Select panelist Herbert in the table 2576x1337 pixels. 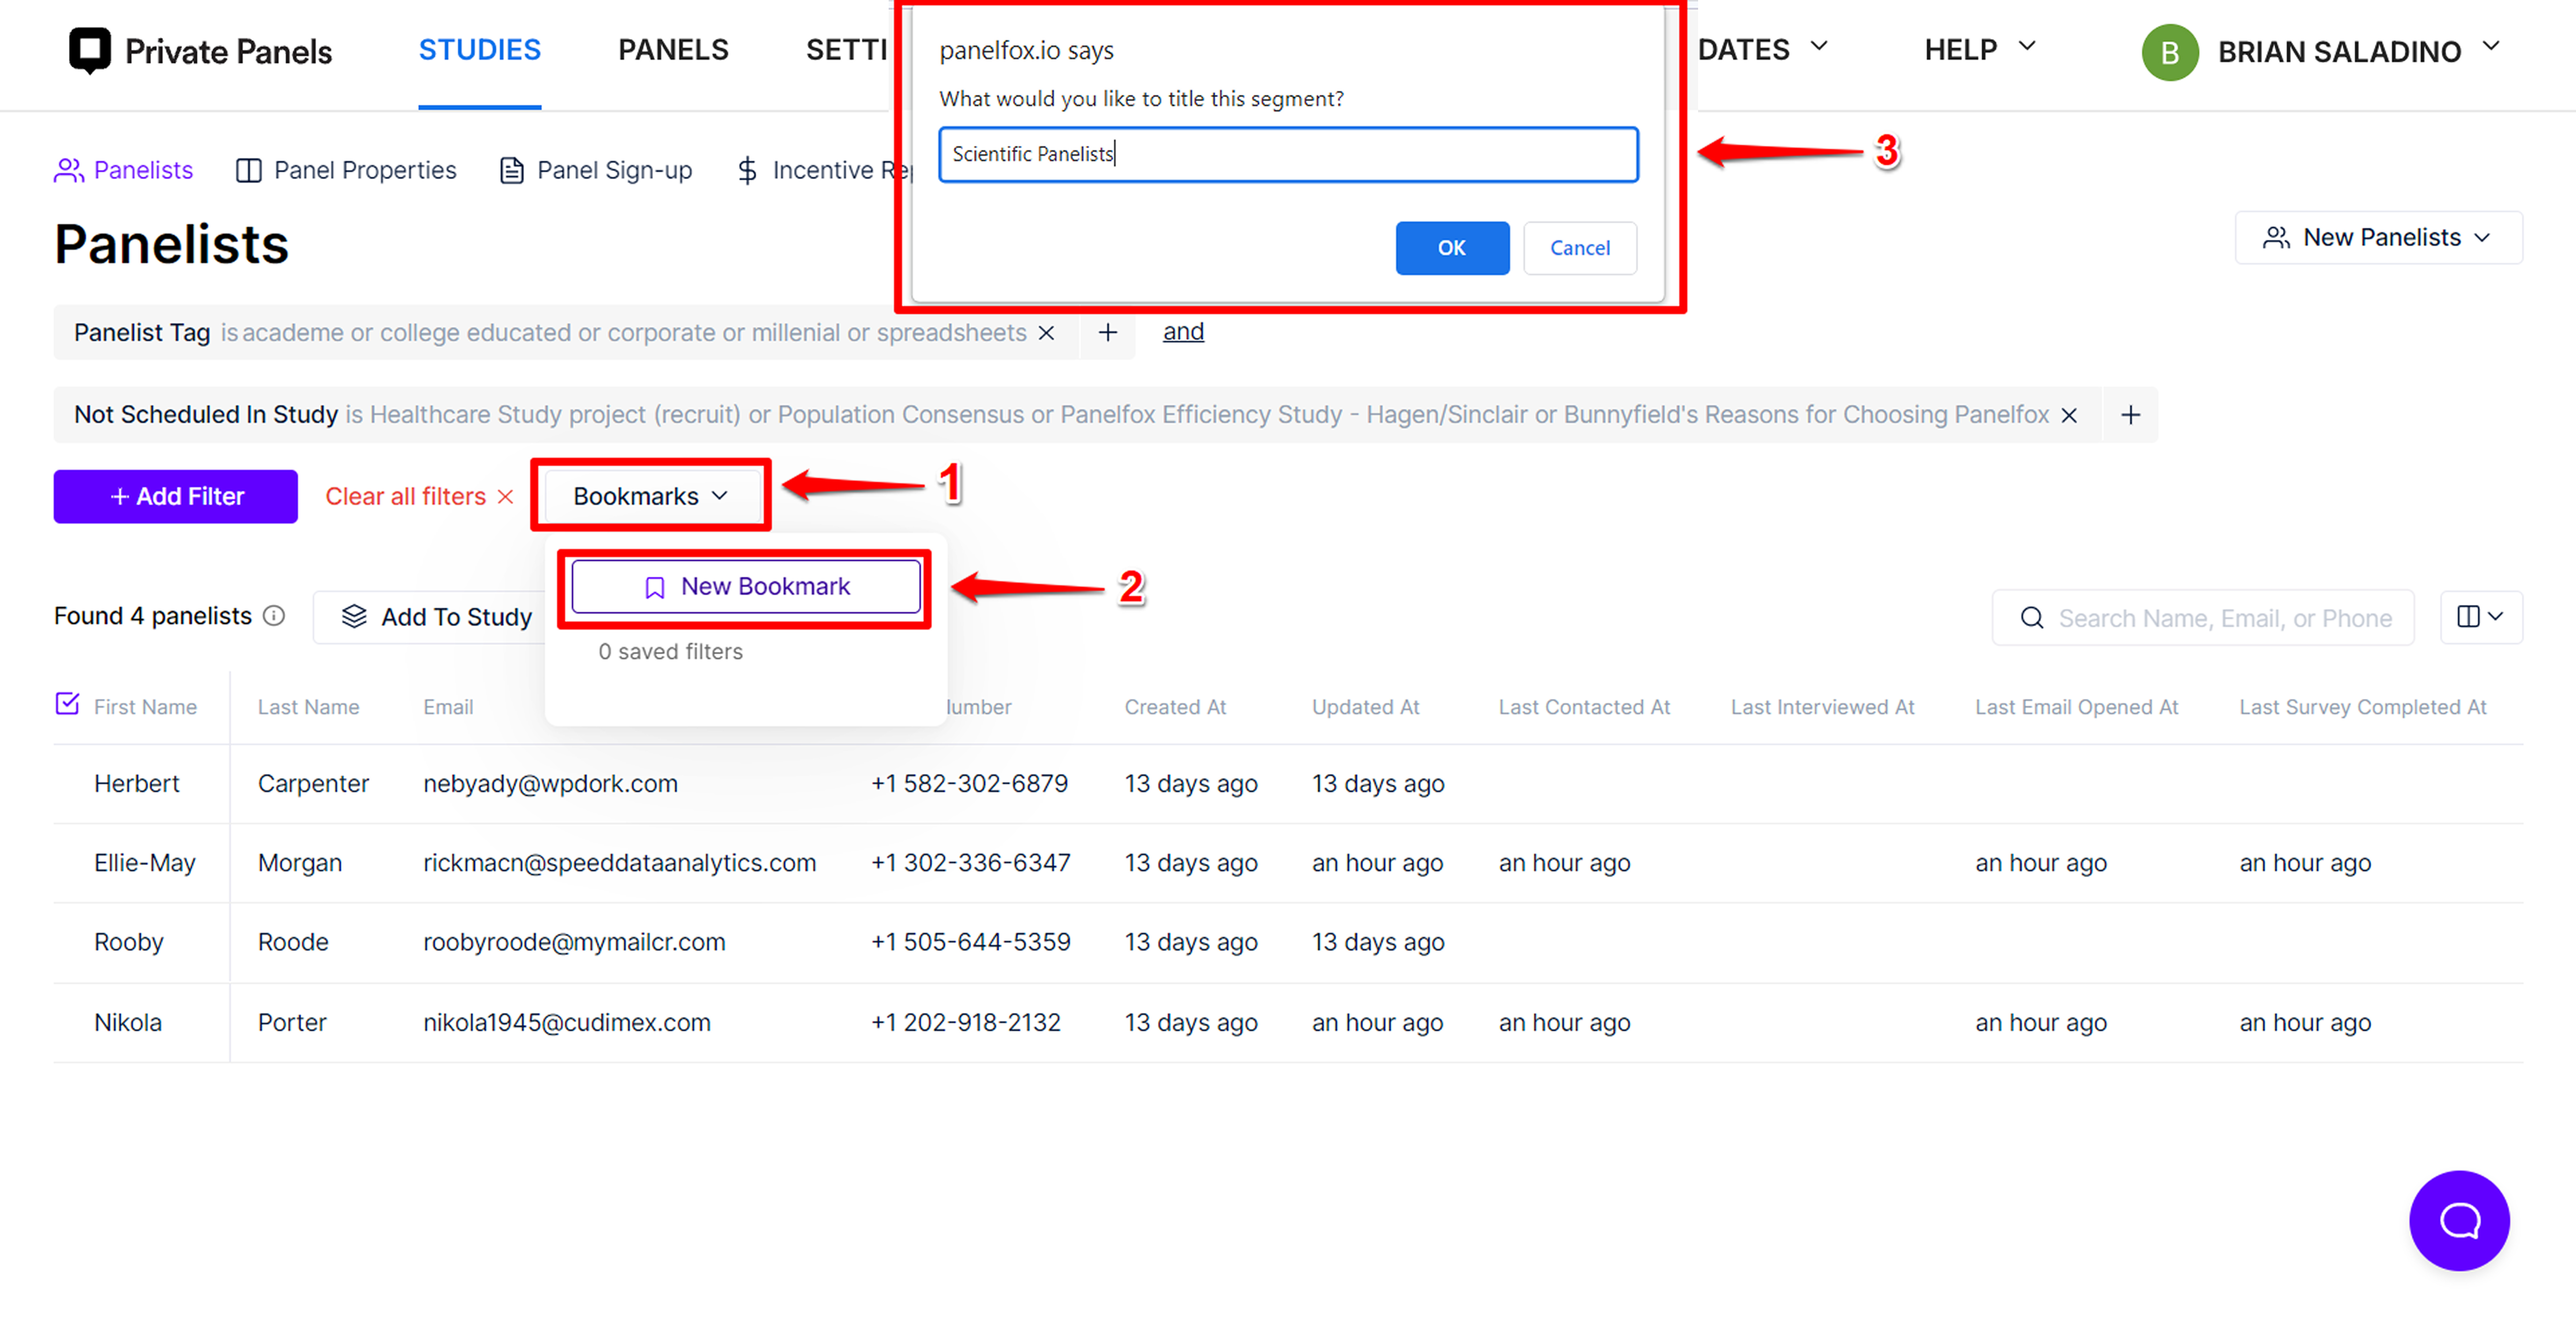[137, 784]
